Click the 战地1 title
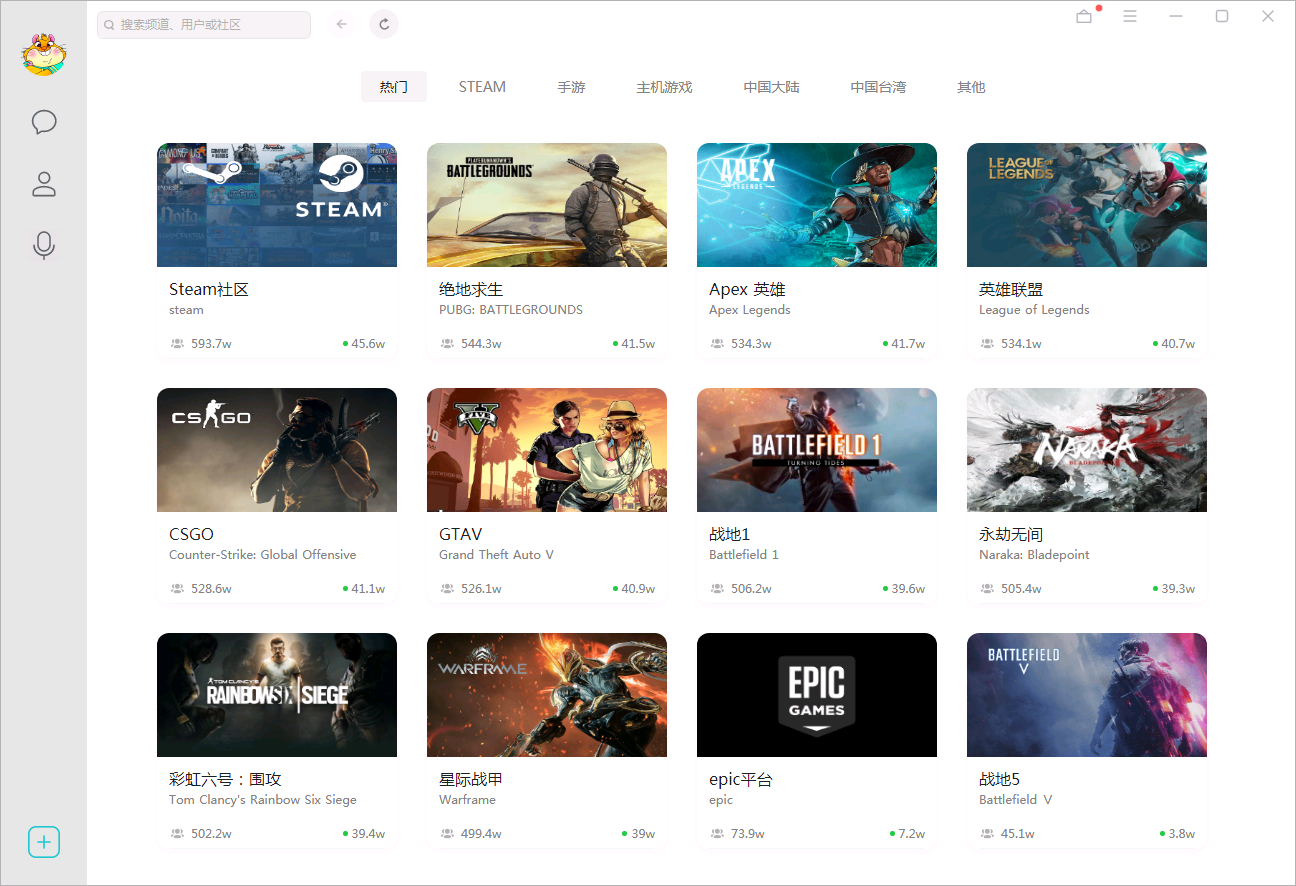1296x886 pixels. [729, 534]
